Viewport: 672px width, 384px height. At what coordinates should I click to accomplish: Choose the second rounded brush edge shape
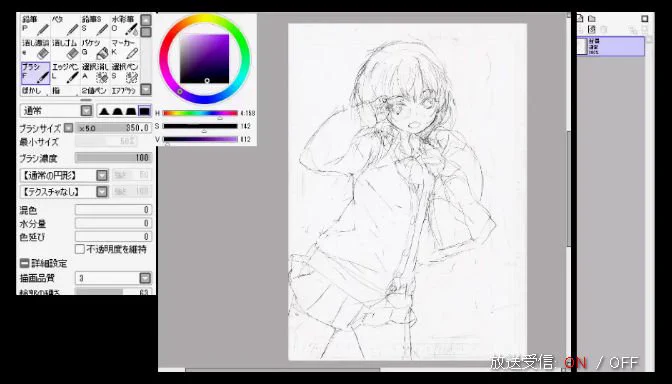tap(117, 111)
